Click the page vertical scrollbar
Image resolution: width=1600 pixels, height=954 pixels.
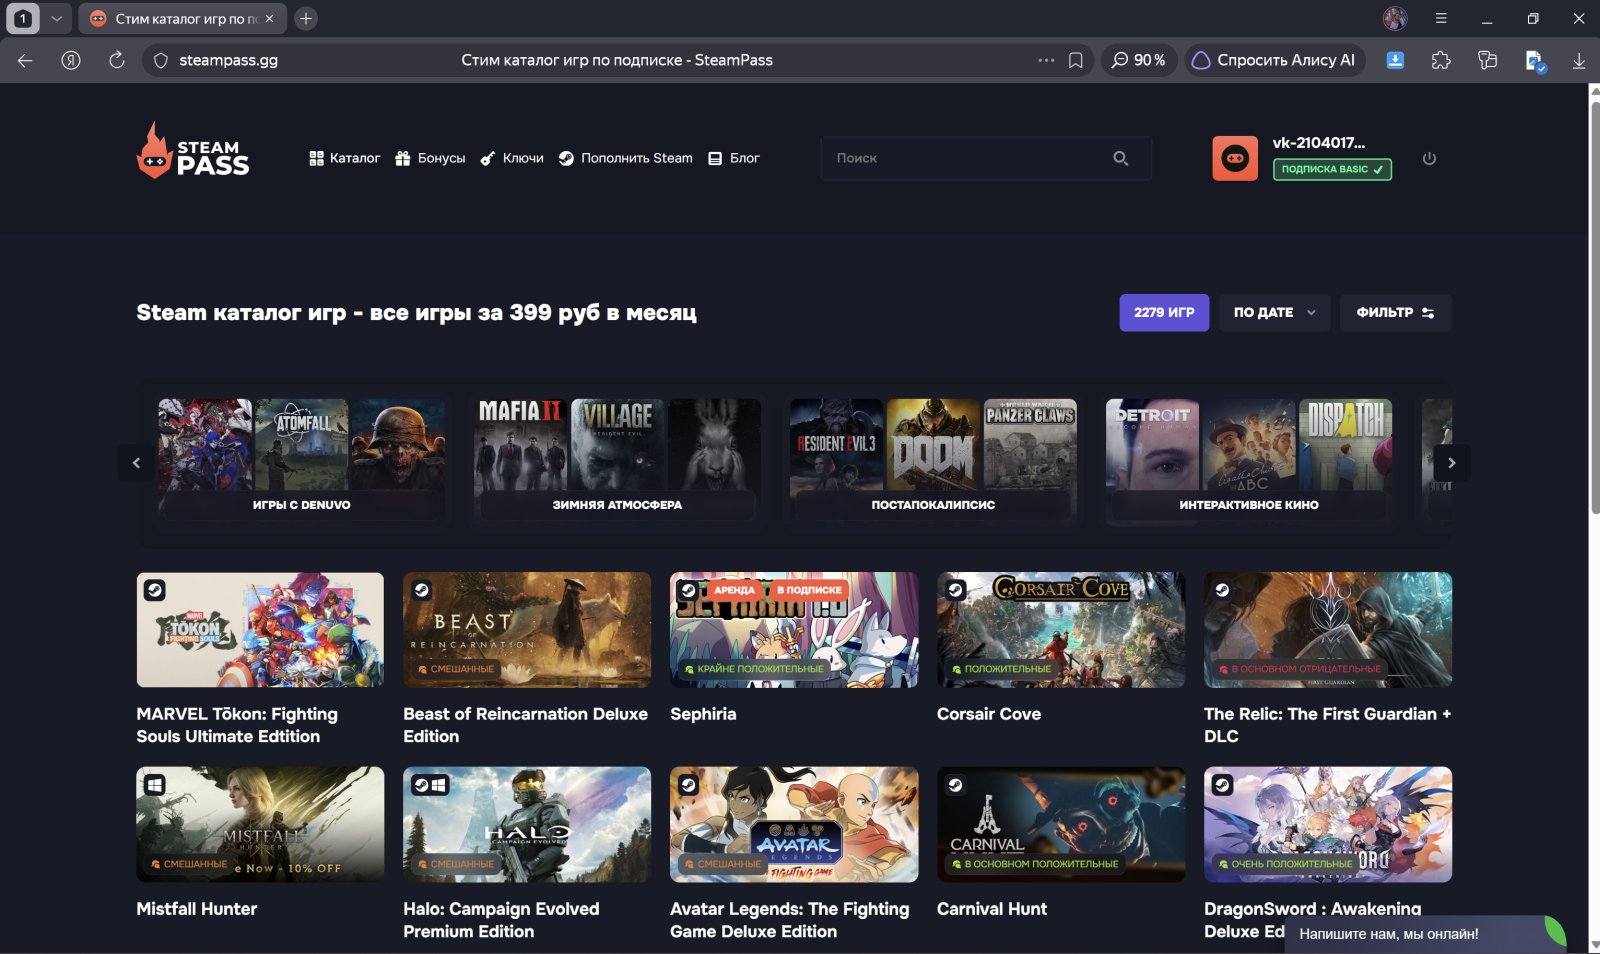1594,308
